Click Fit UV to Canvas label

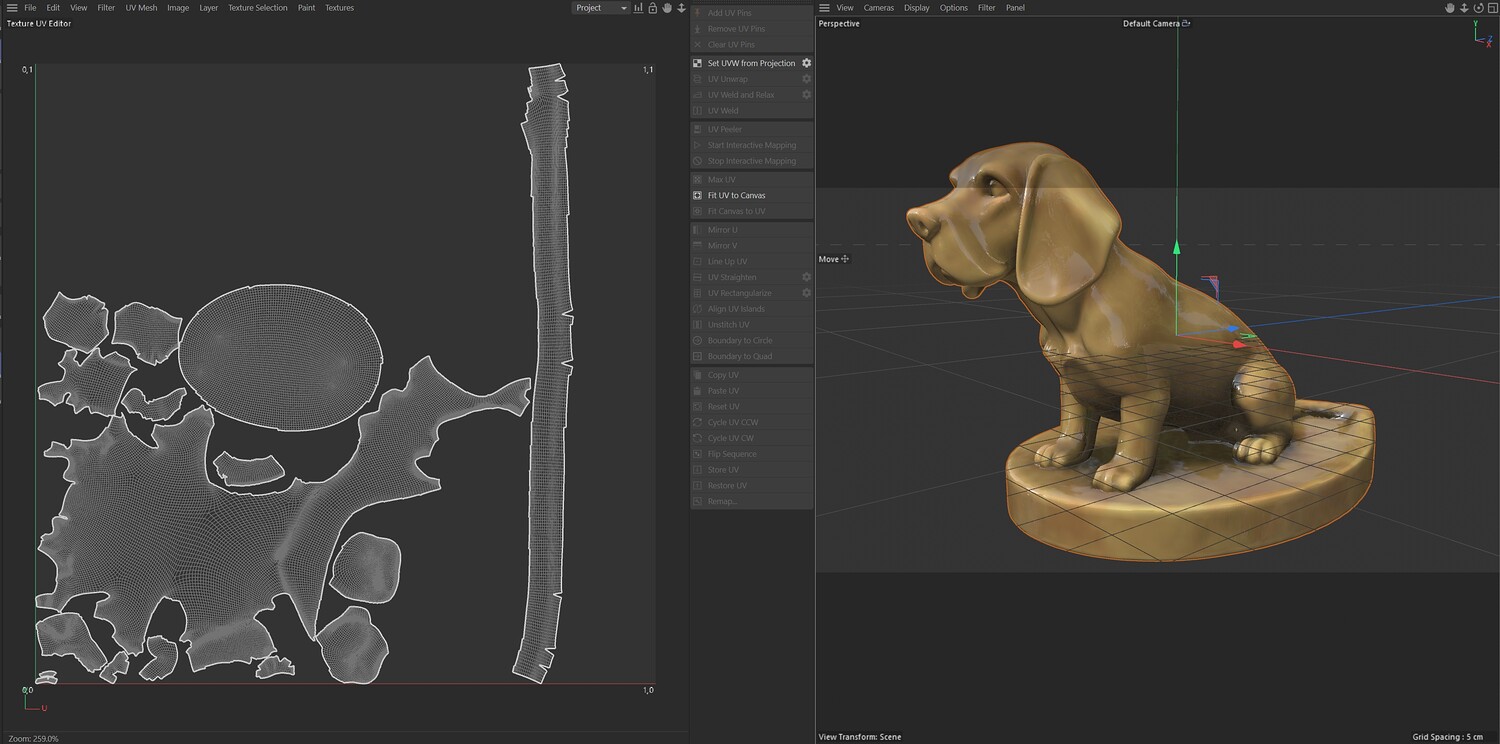737,195
